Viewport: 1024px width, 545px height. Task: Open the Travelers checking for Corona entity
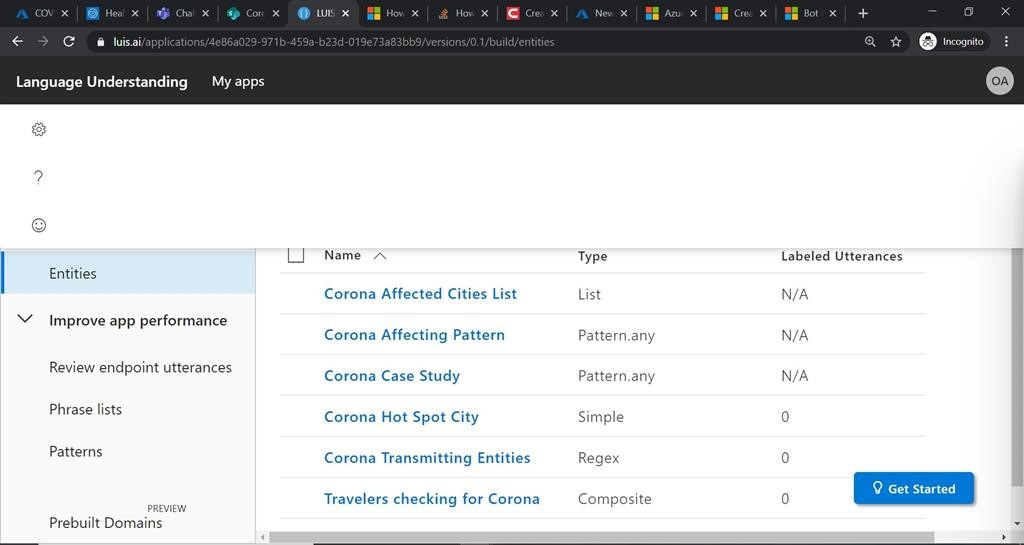click(431, 499)
